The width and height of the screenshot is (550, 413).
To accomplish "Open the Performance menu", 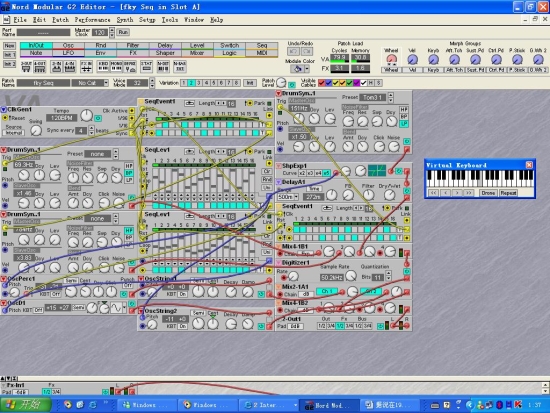I will click(92, 20).
